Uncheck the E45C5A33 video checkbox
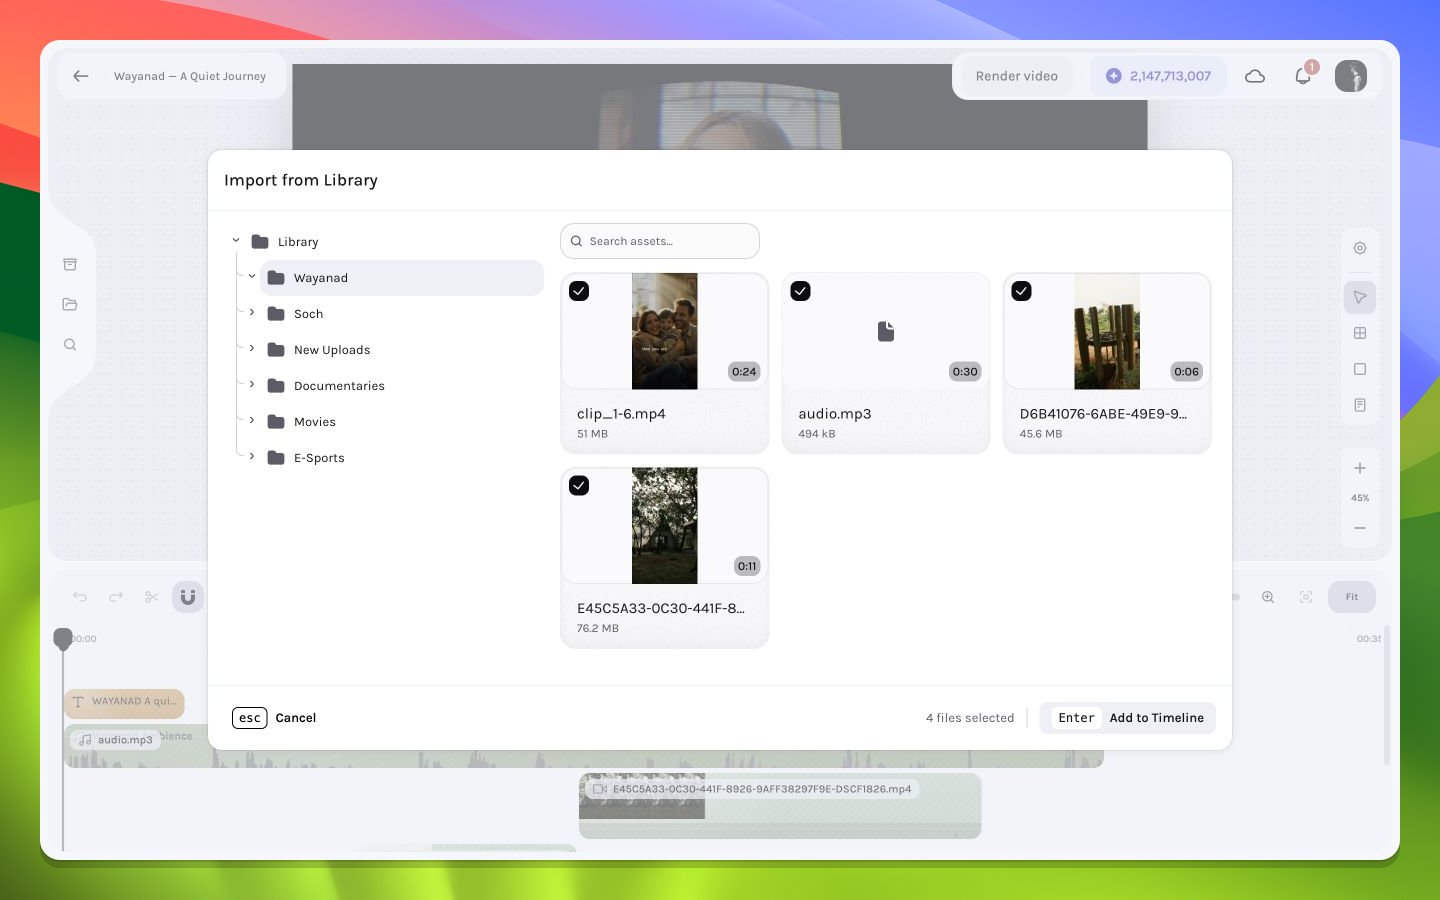 click(x=579, y=485)
